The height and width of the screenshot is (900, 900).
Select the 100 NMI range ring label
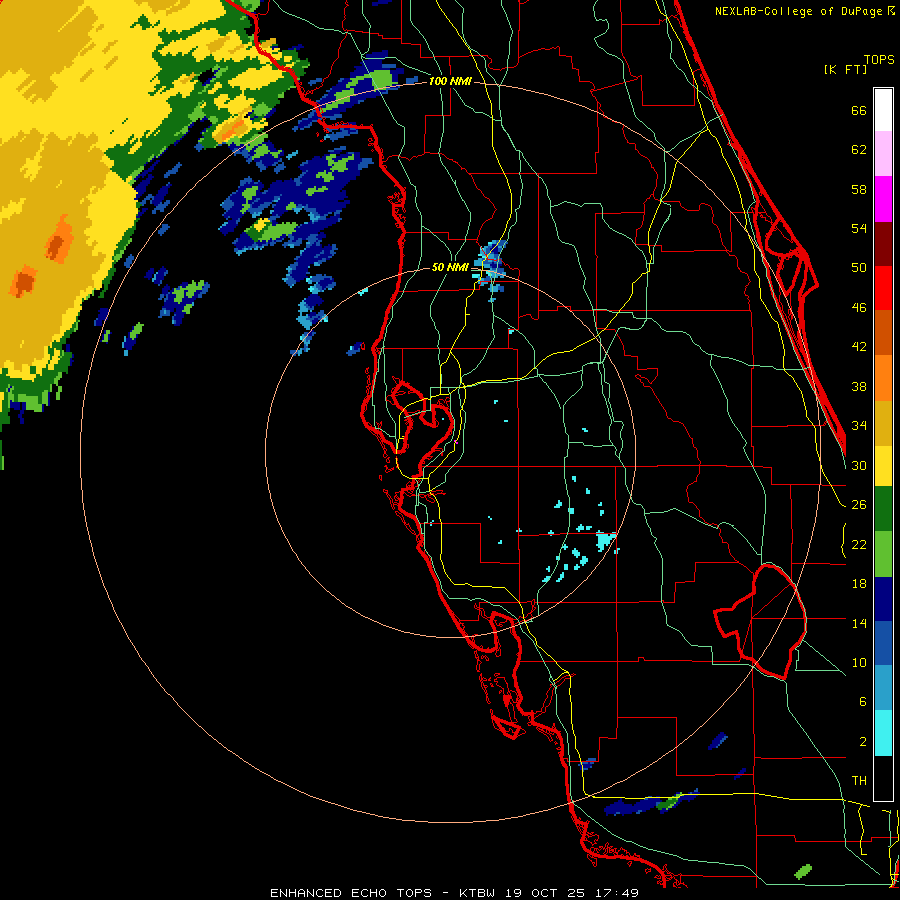(450, 81)
